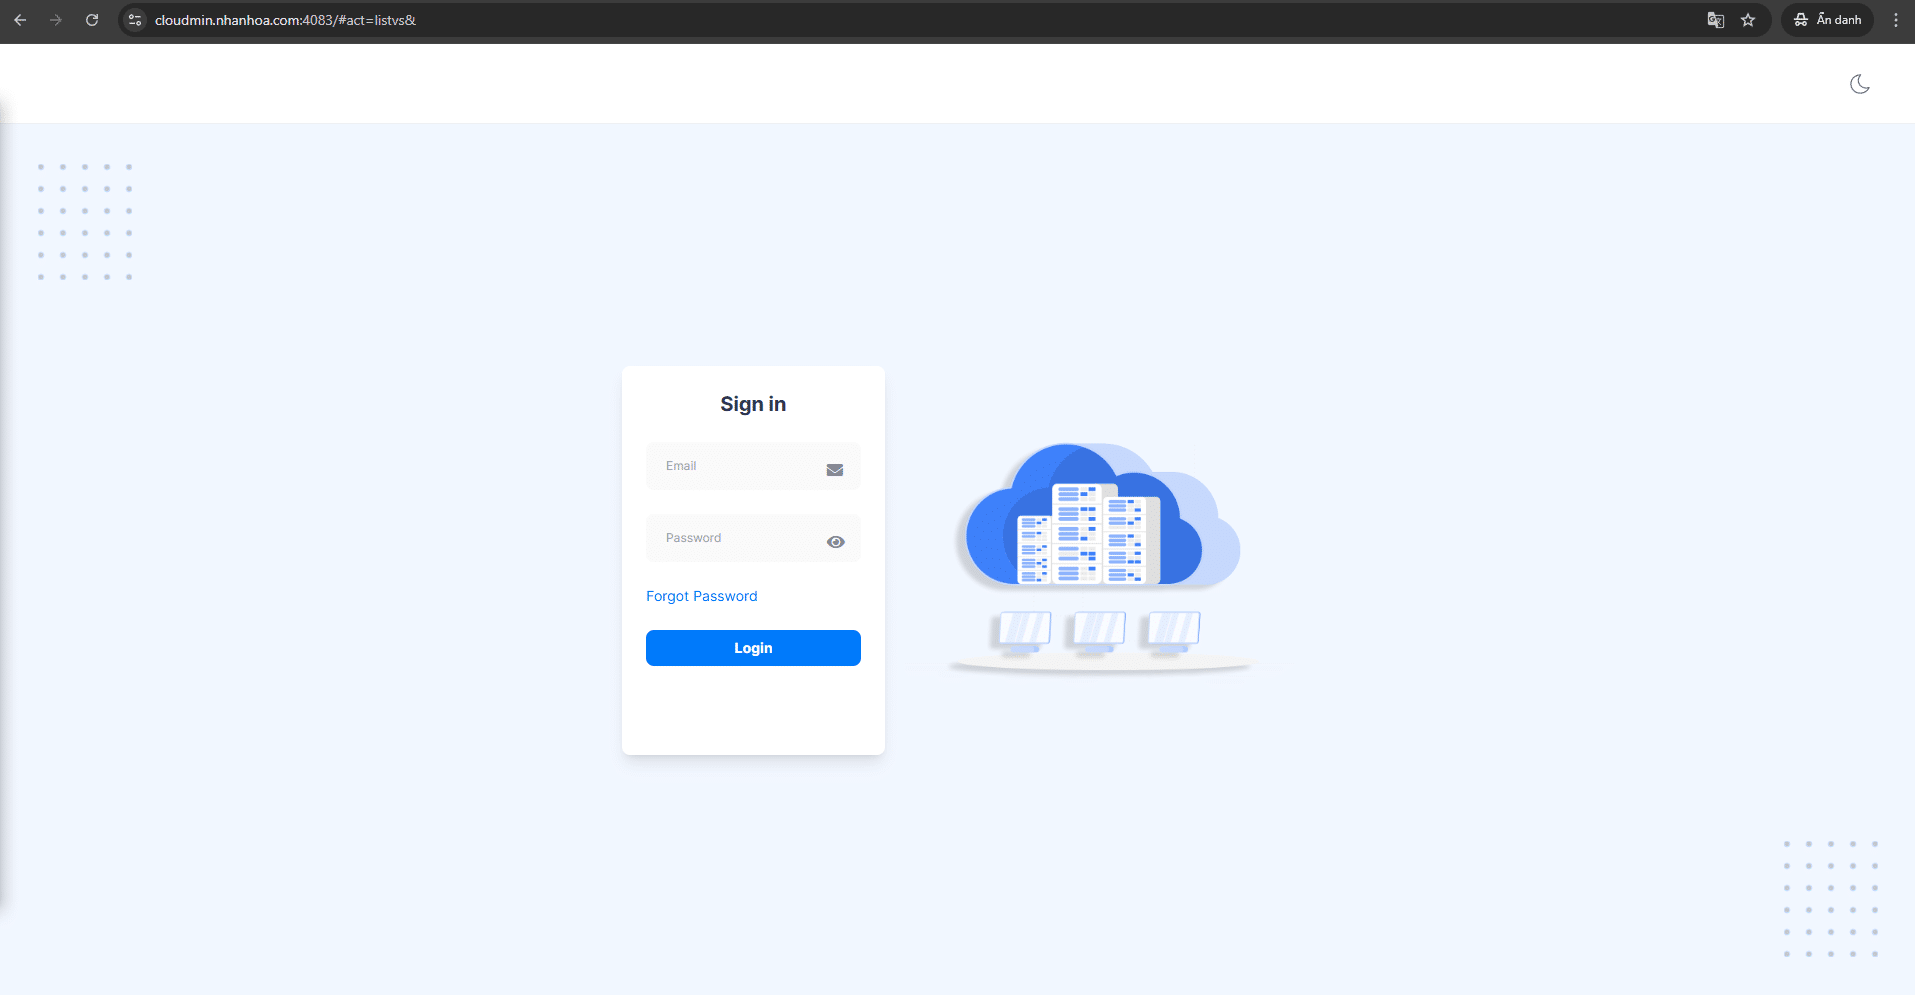The image size is (1915, 995).
Task: Open the browser three-dot menu
Action: click(x=1895, y=20)
